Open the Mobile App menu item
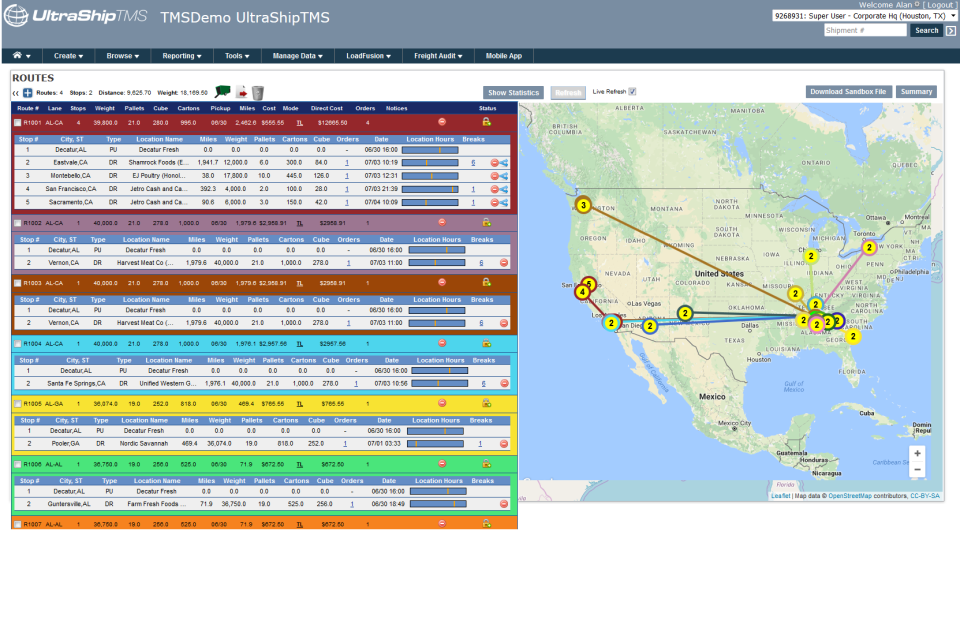This screenshot has width=960, height=621. 504,56
